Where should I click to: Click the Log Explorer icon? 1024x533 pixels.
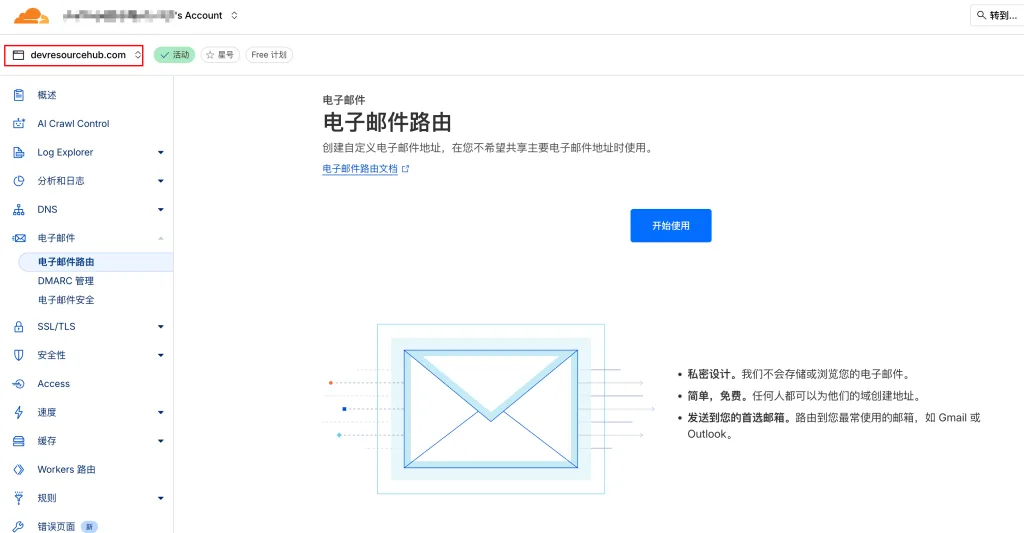coord(19,152)
